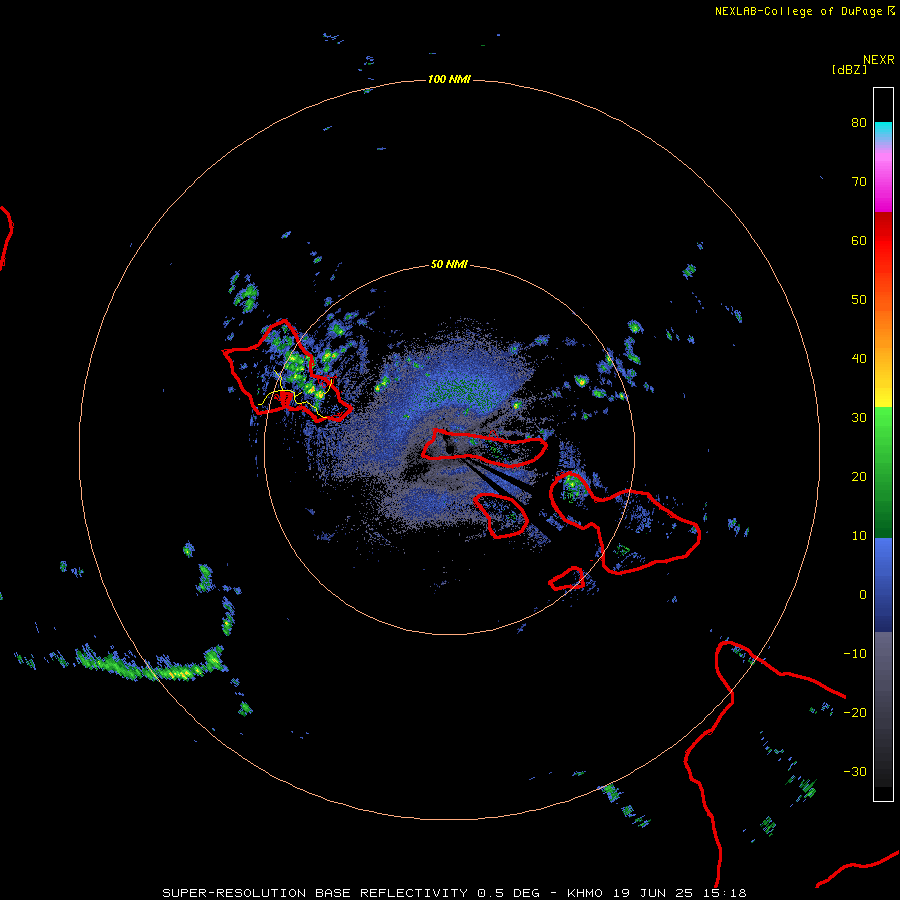Image resolution: width=900 pixels, height=900 pixels.
Task: Click the 20 dBZ scale value
Action: [x=859, y=476]
